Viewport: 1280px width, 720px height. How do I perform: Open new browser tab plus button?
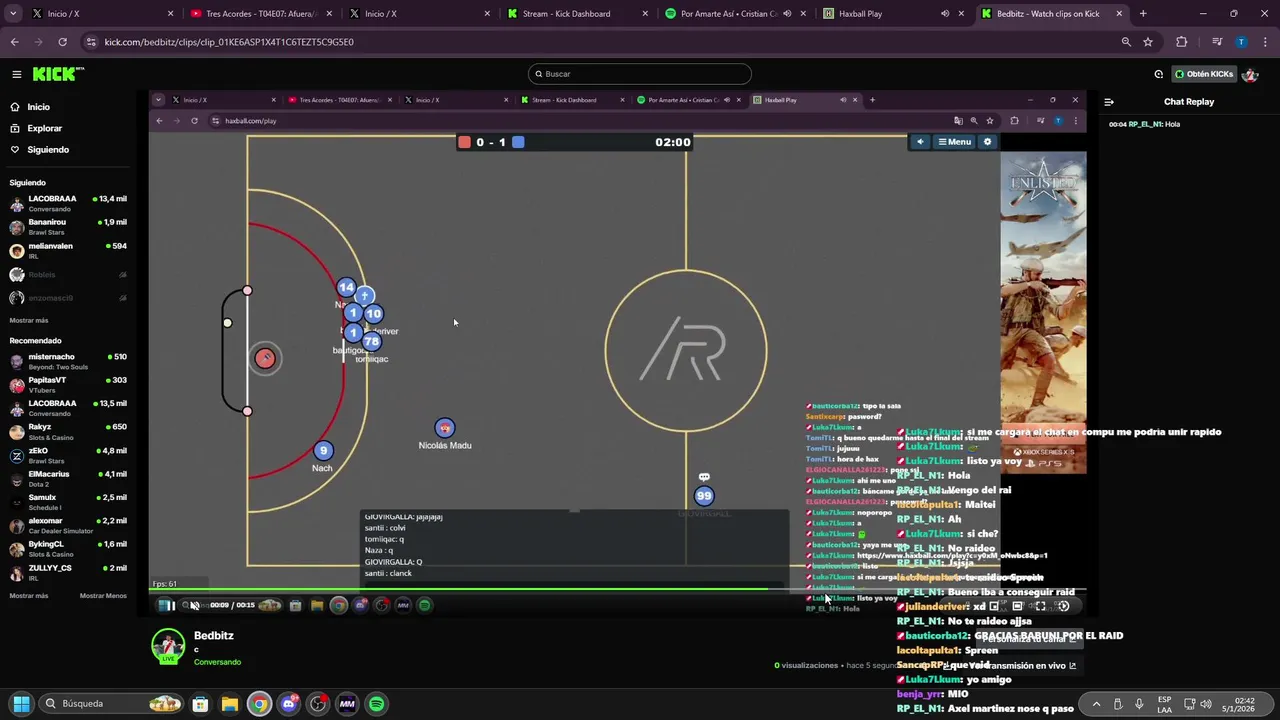(1143, 14)
